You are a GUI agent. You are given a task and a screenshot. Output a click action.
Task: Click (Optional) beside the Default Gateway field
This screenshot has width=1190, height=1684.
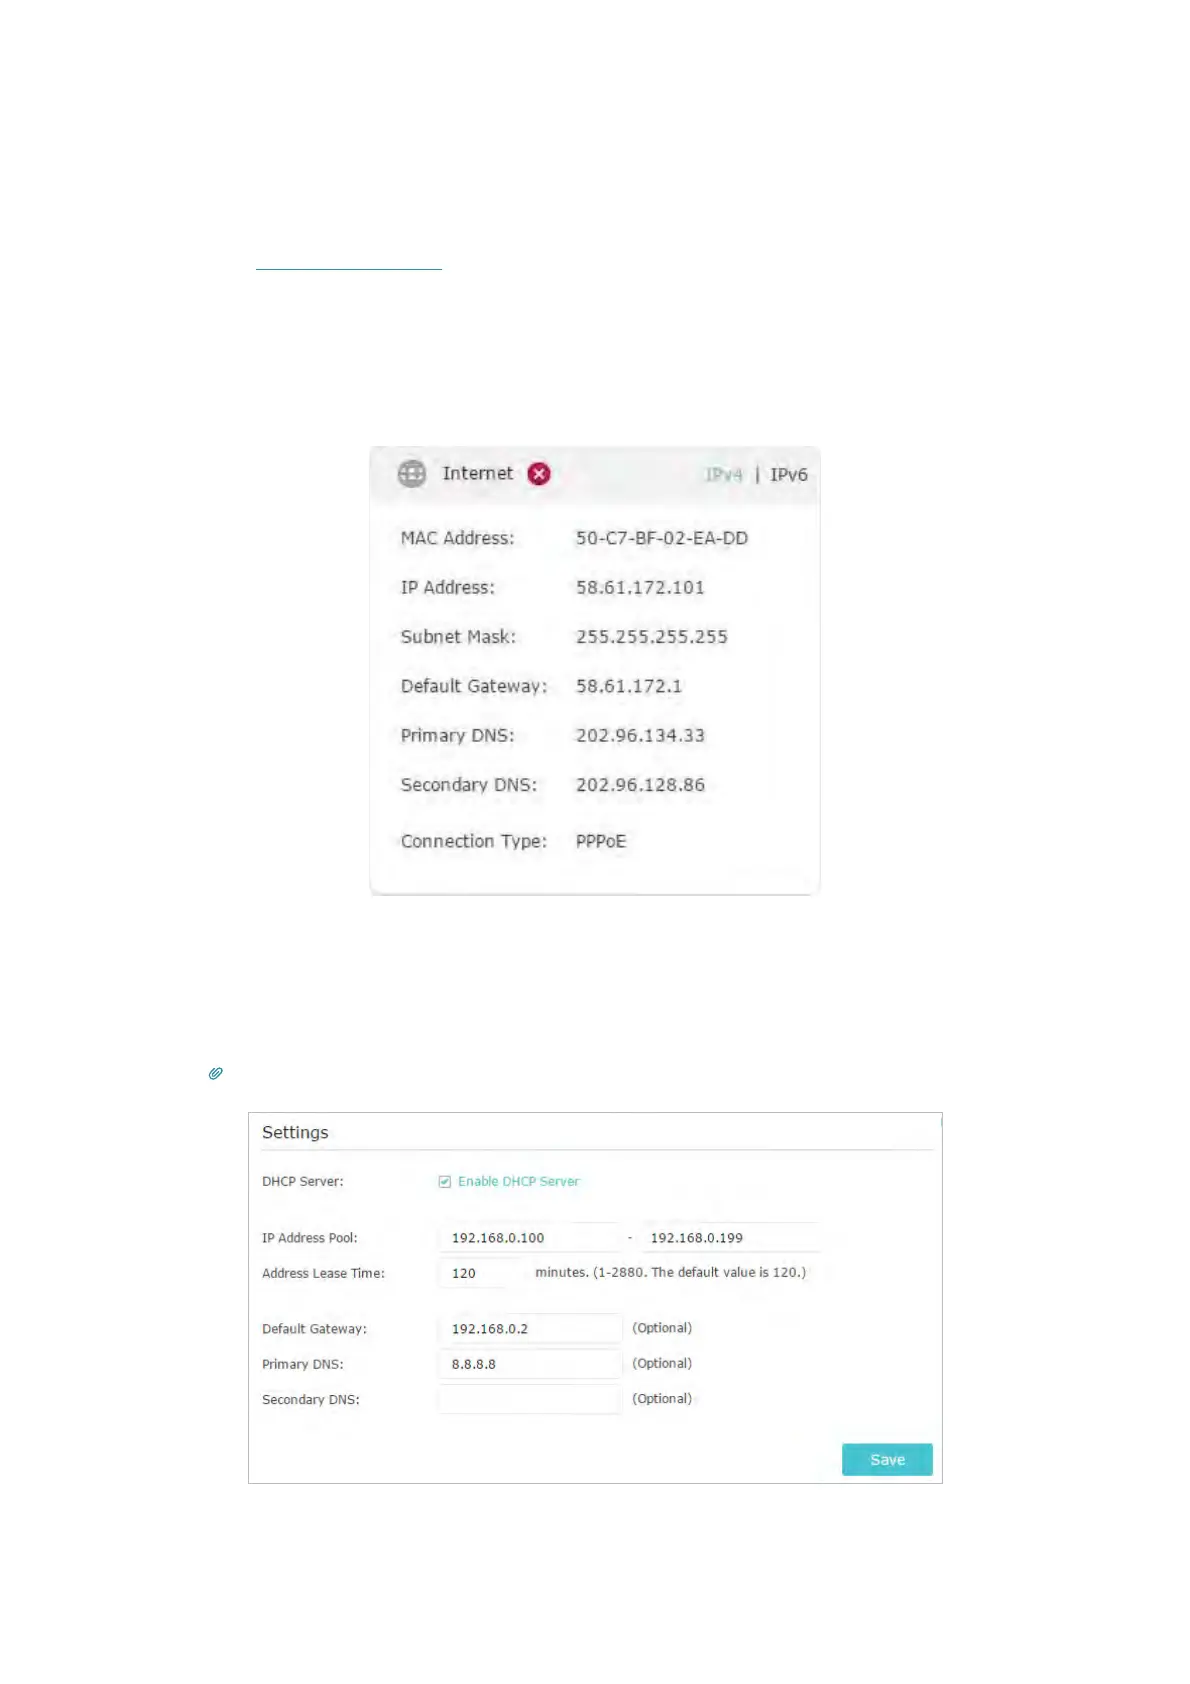coord(662,1328)
